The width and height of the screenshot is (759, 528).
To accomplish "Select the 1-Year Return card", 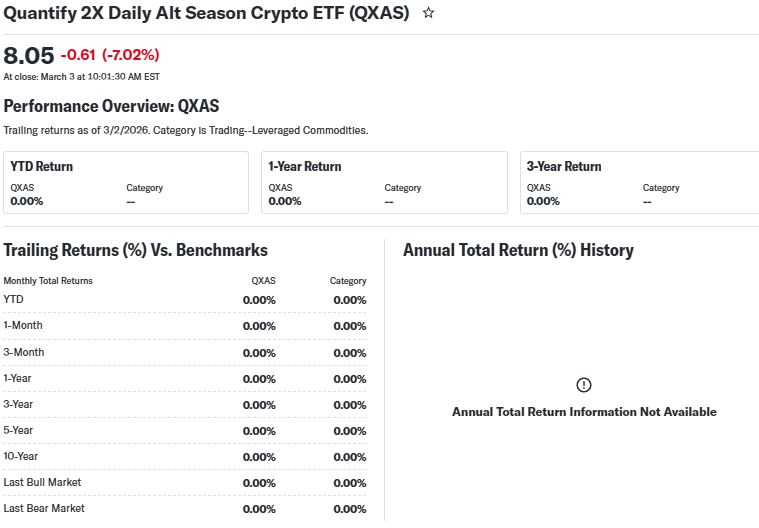I will (383, 182).
